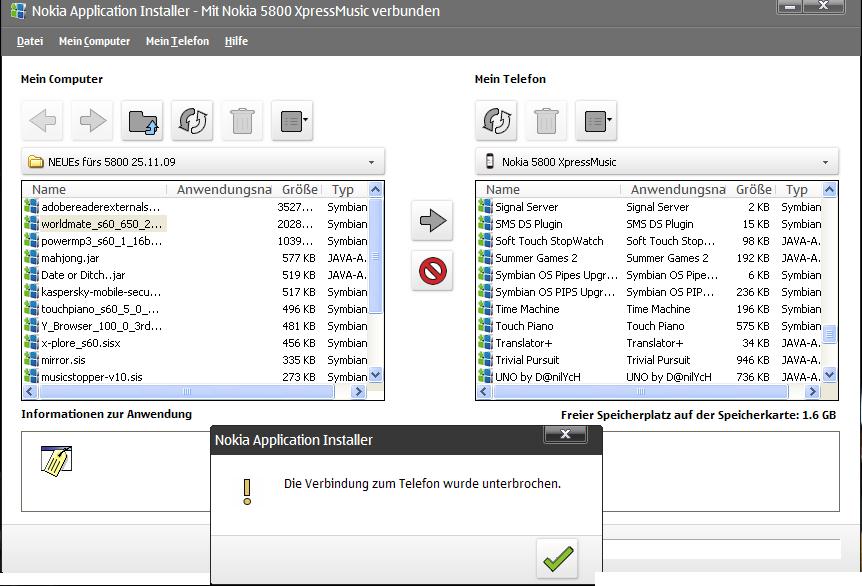Select x-plore_s60.sisx file
This screenshot has width=862, height=586.
coord(196,344)
